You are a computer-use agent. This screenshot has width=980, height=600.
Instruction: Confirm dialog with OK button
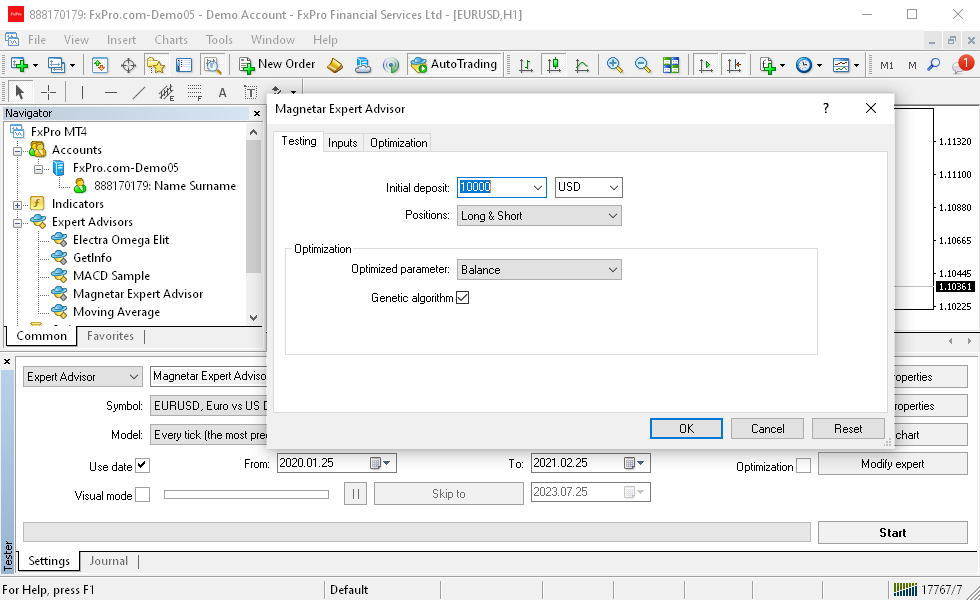[686, 429]
